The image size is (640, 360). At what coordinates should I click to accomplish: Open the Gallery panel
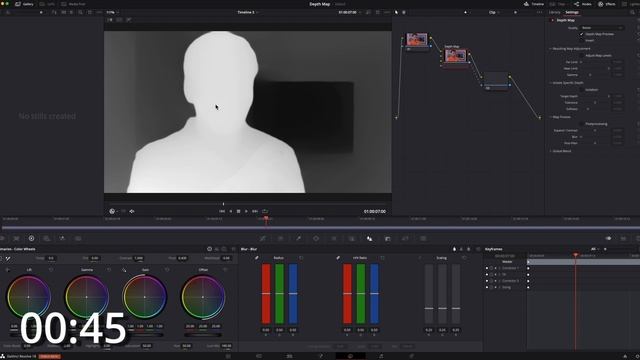(x=24, y=4)
